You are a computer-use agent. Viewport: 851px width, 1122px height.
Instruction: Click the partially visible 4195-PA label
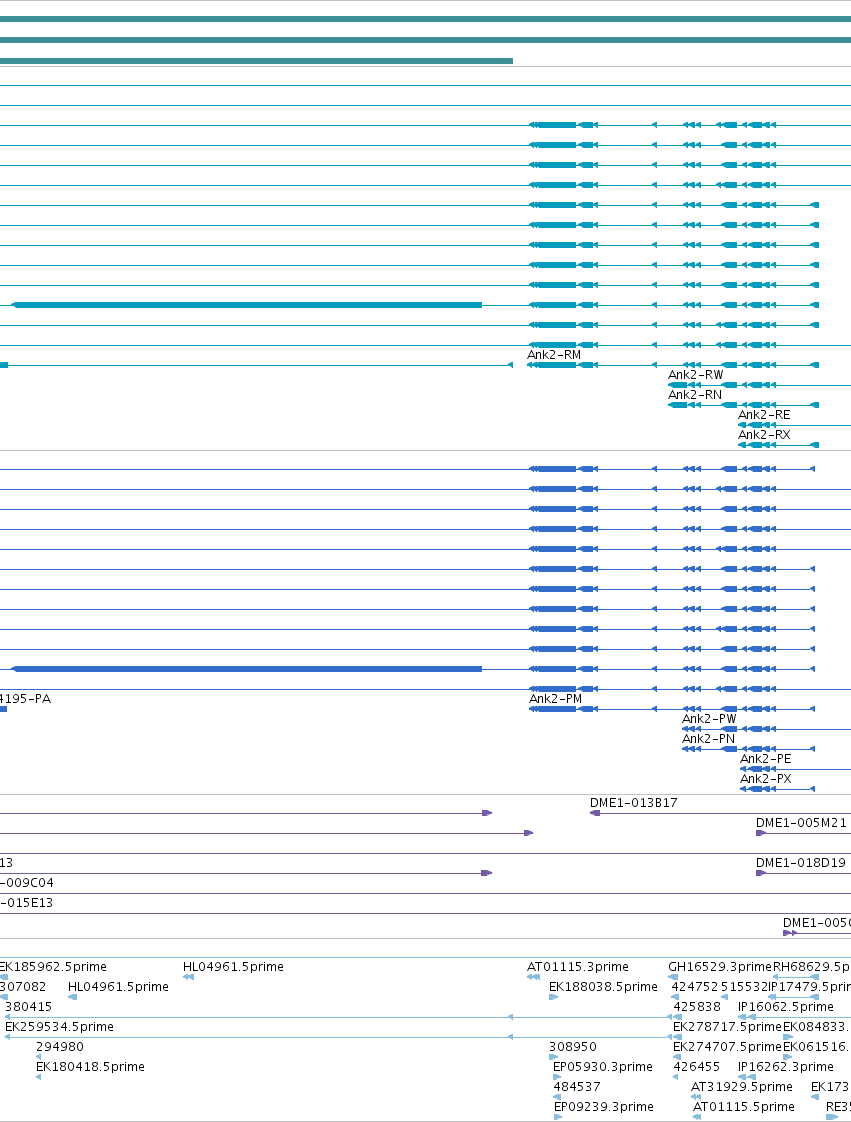tap(25, 699)
